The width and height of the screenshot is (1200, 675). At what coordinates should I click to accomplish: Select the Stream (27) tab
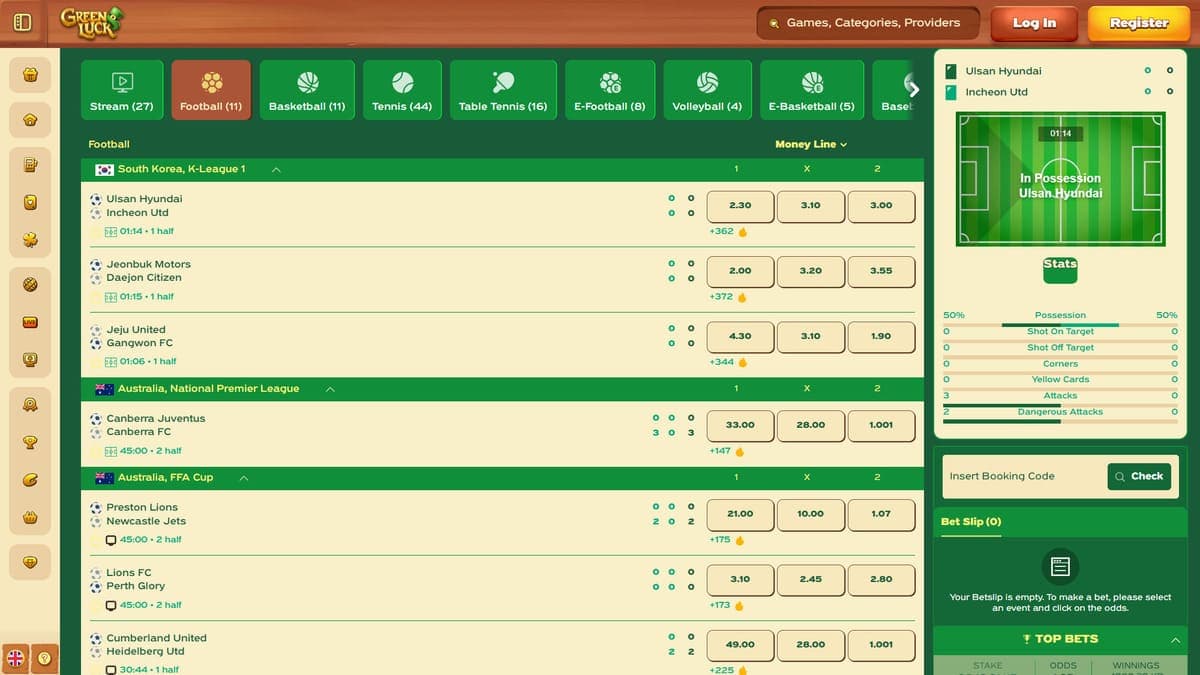coord(122,90)
